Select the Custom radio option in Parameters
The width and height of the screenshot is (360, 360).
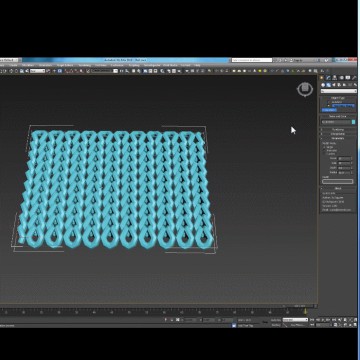point(329,154)
